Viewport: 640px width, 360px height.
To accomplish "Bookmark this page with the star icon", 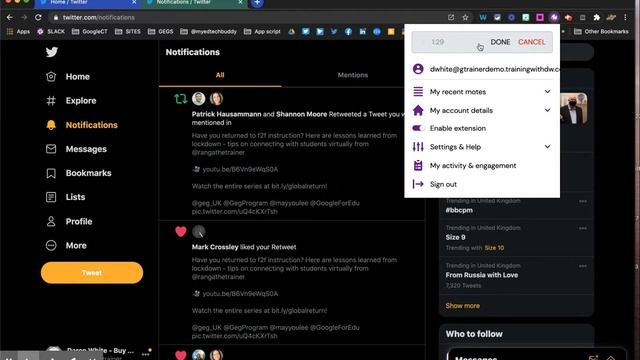I will (465, 18).
